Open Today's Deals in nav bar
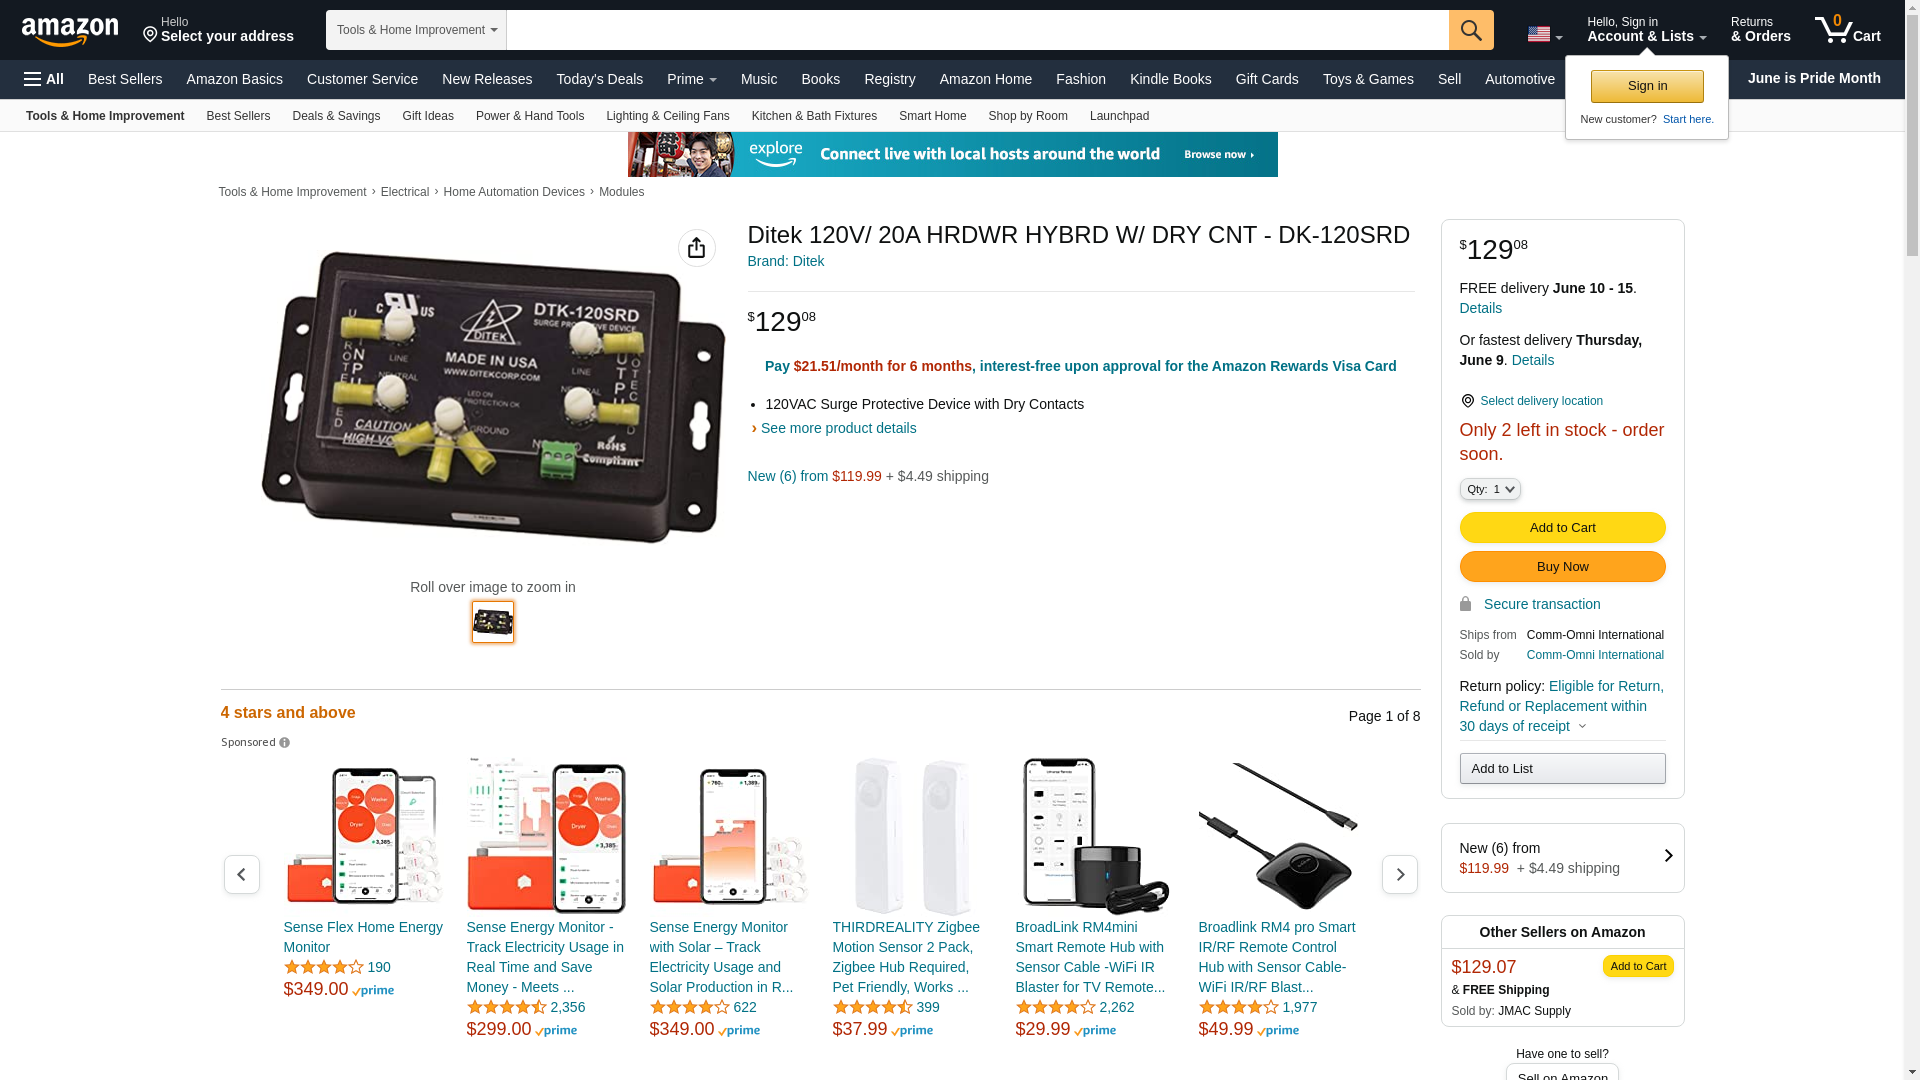The image size is (1920, 1080). pyautogui.click(x=600, y=79)
